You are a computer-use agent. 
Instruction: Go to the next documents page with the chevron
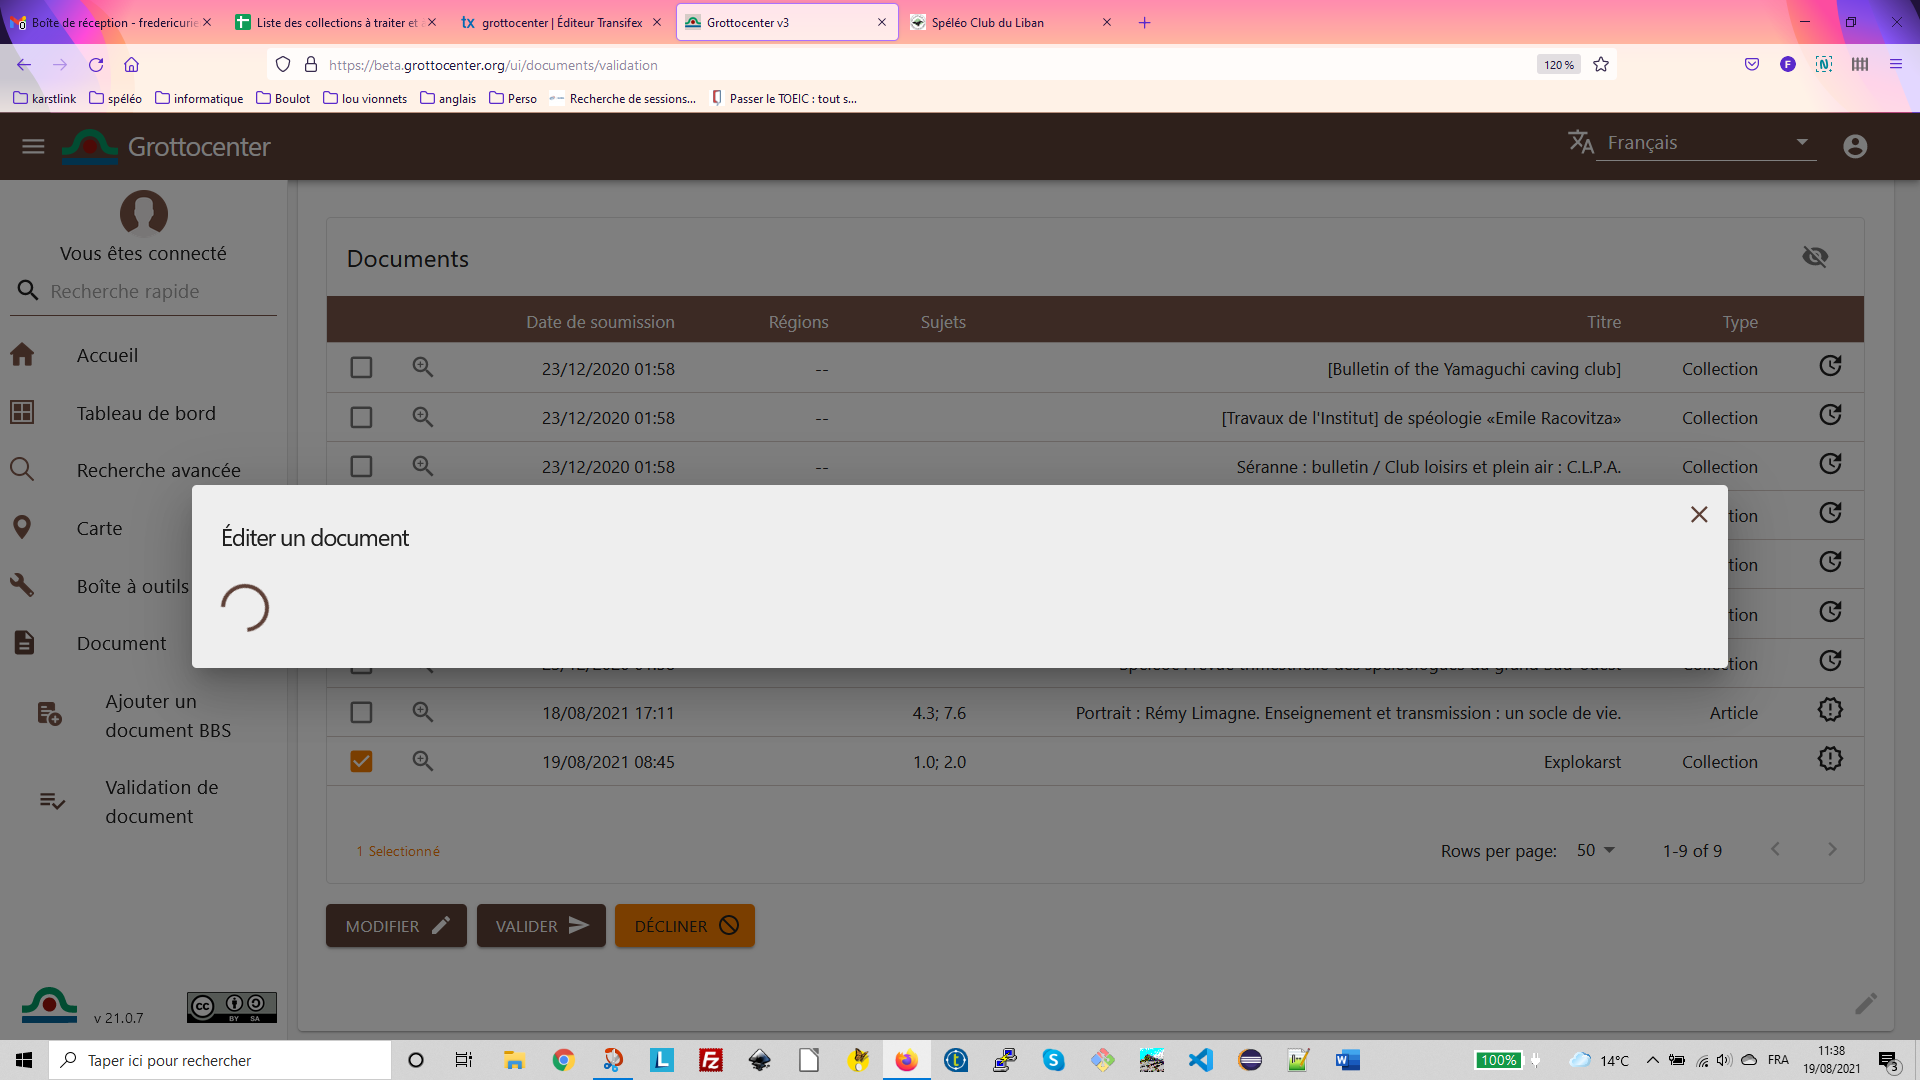click(1832, 849)
